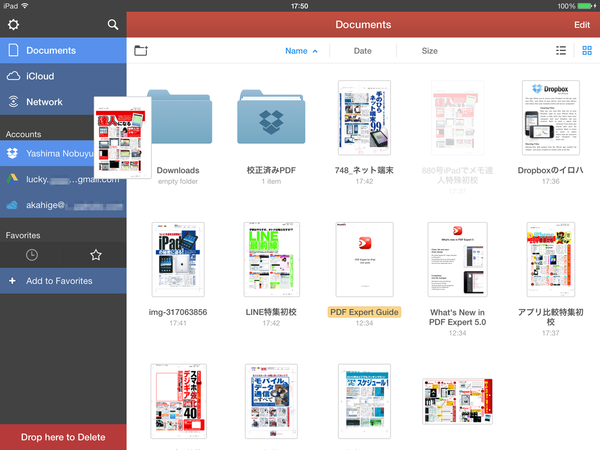Open the アプリ比較特集初校 thumbnail
The height and width of the screenshot is (450, 600).
click(551, 259)
